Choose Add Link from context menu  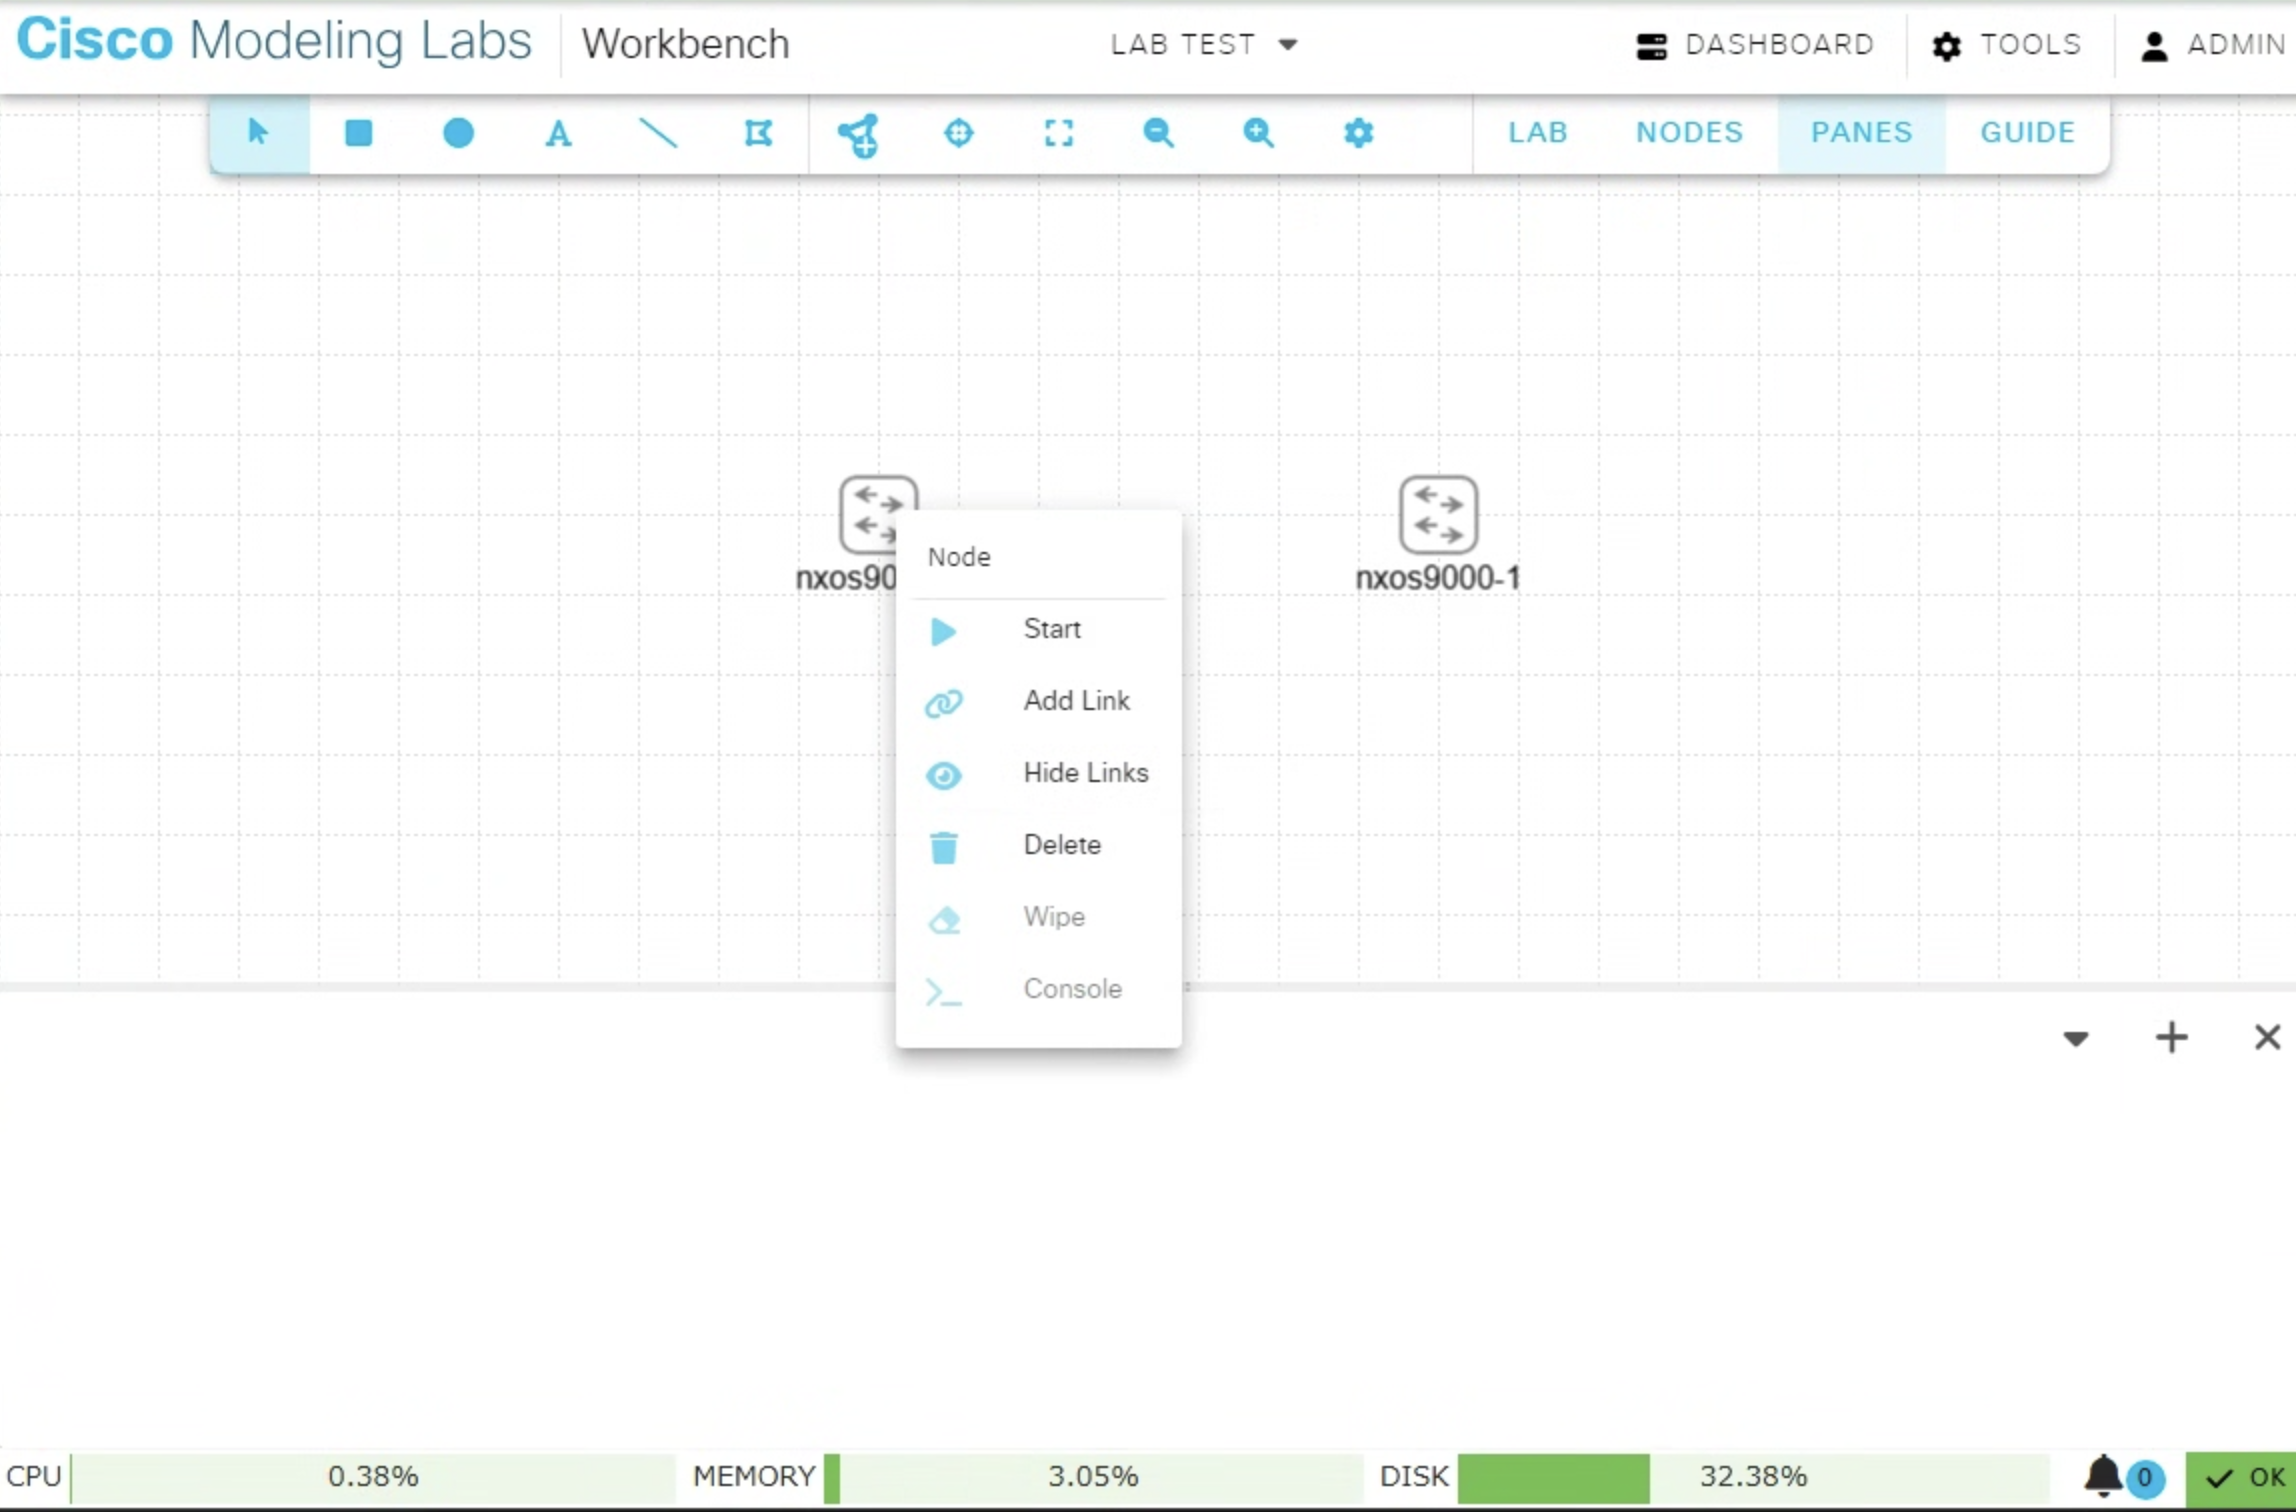point(1075,701)
